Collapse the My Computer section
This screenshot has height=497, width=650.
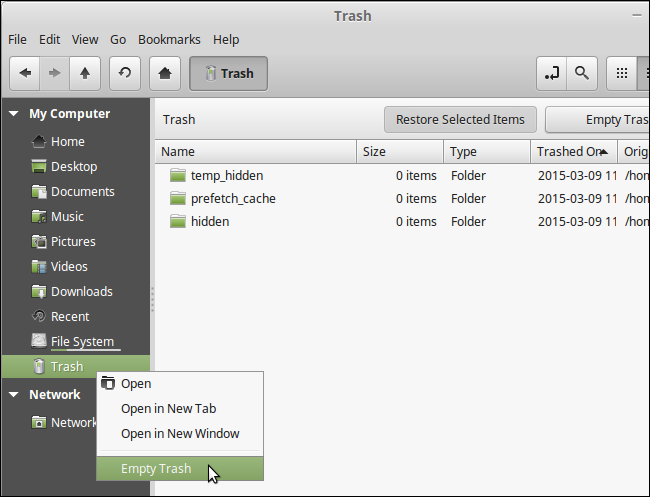pyautogui.click(x=14, y=114)
